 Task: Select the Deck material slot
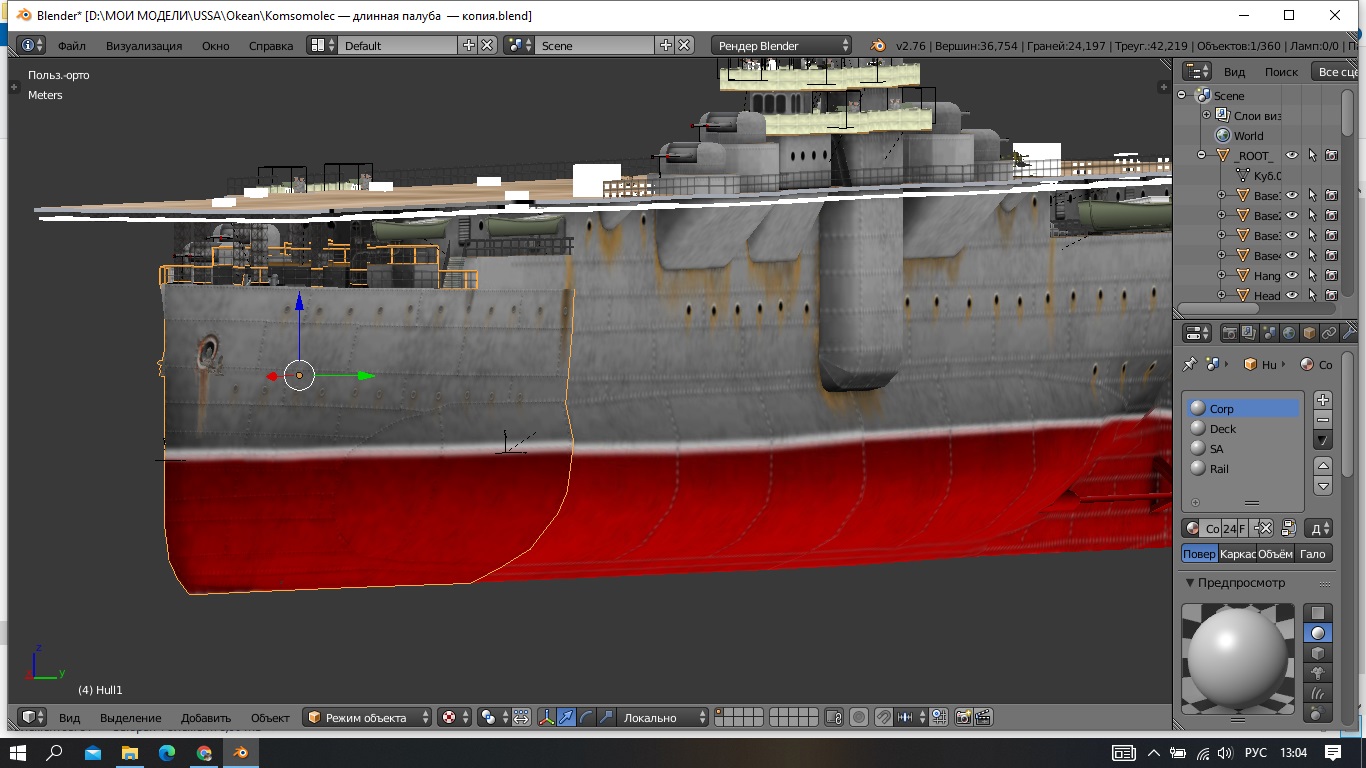click(1222, 429)
